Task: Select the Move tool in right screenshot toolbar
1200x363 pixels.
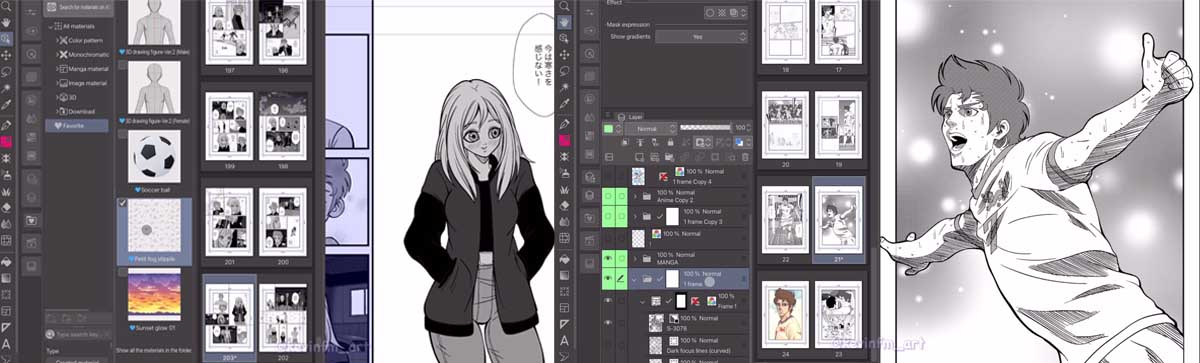Action: pyautogui.click(x=565, y=54)
